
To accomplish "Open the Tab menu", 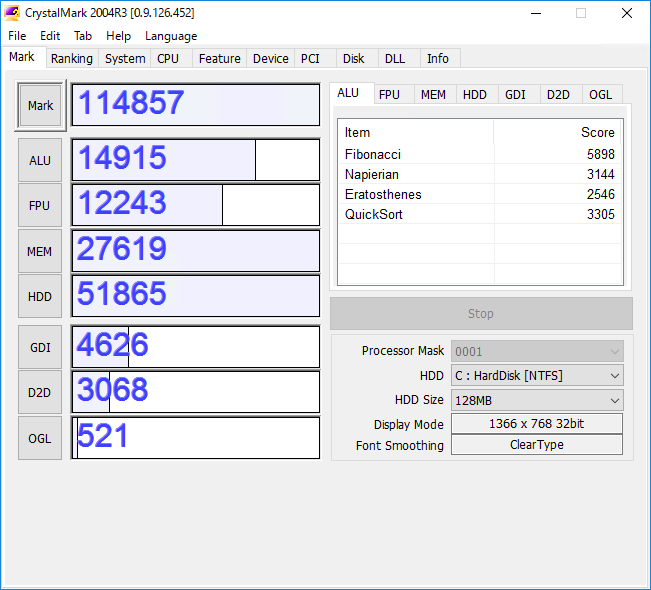I will coord(83,36).
